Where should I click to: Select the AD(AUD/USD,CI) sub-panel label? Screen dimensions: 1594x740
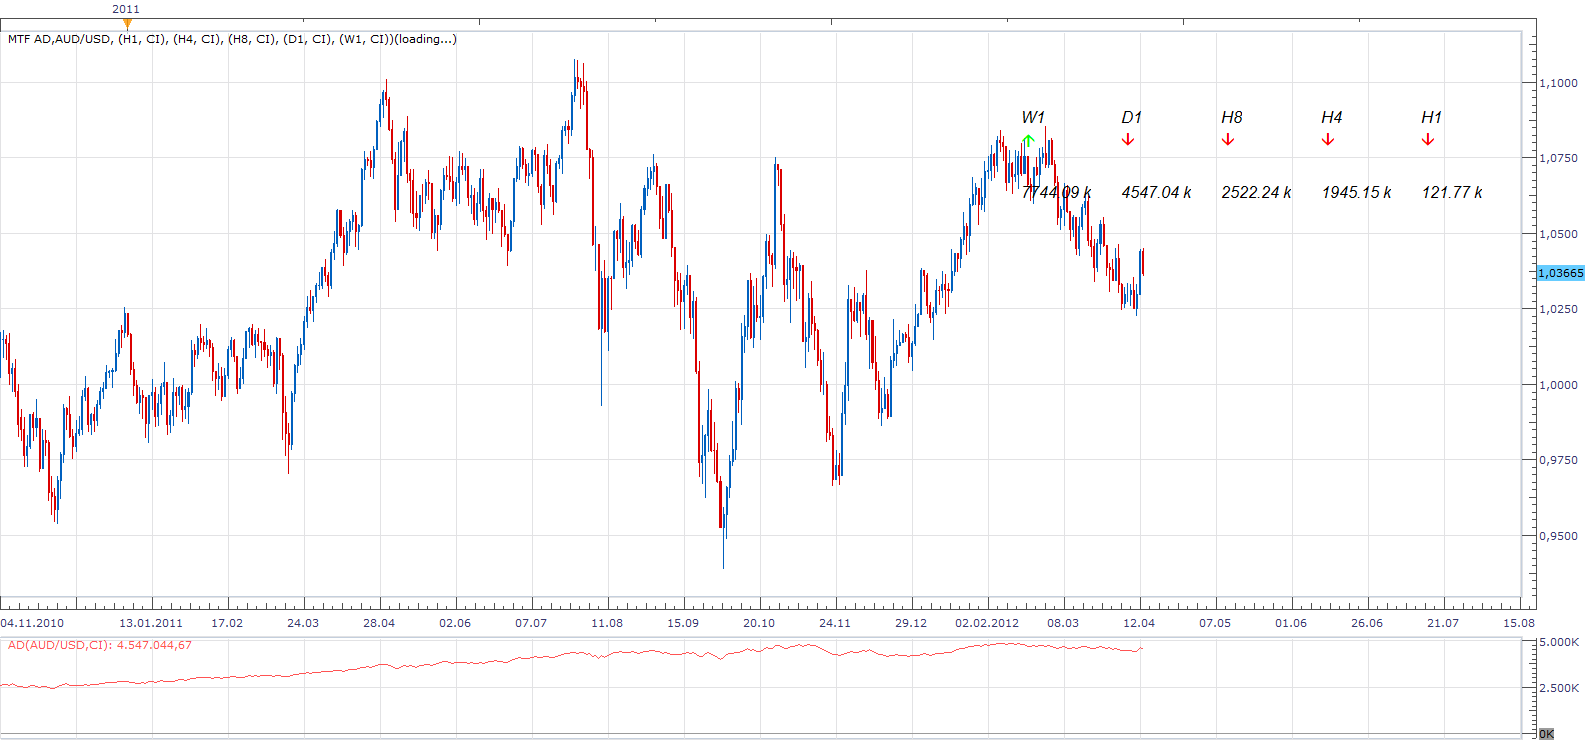point(100,645)
